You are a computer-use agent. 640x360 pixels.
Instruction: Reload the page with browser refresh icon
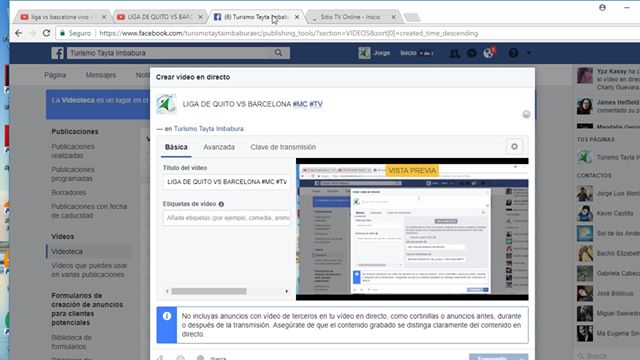tap(46, 33)
